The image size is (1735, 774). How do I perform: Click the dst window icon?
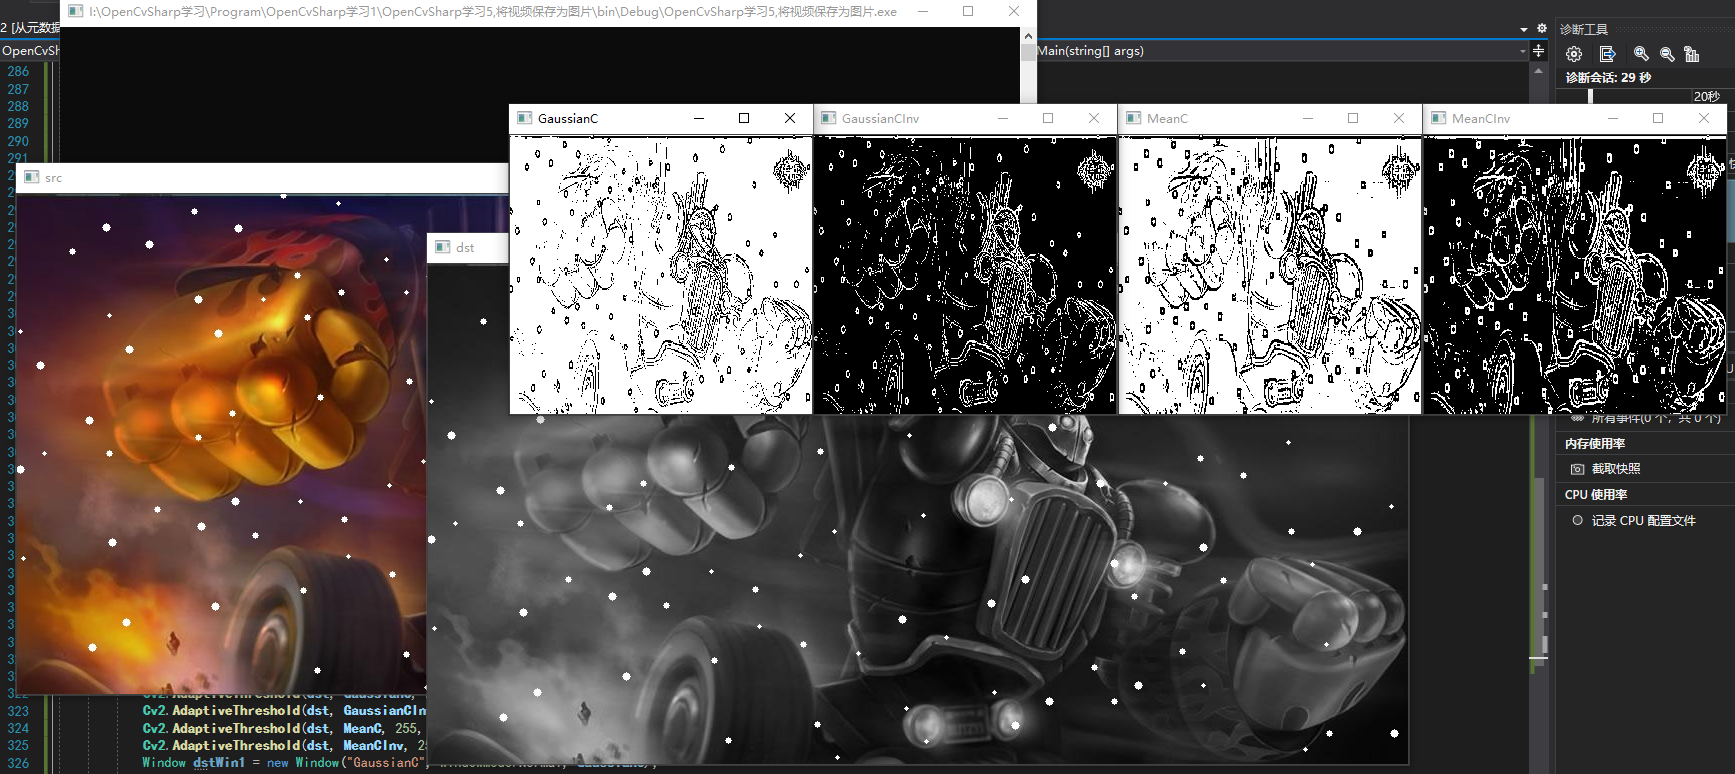coord(443,247)
